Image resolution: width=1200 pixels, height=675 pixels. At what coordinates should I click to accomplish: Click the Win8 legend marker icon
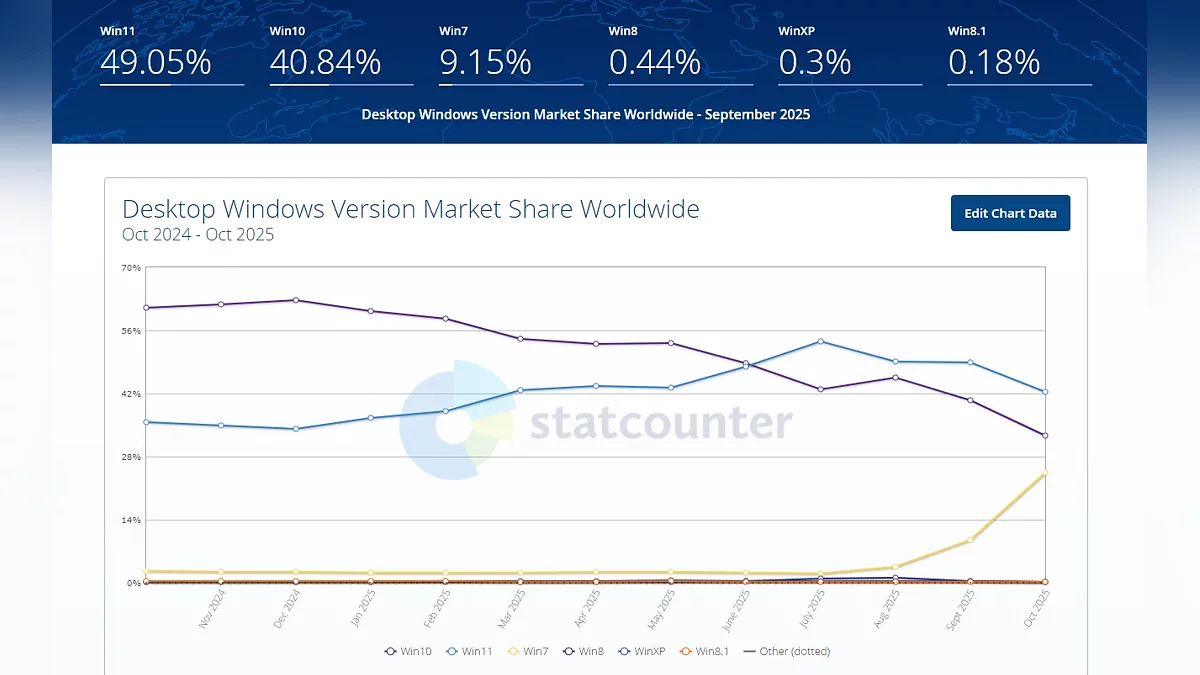coord(570,651)
